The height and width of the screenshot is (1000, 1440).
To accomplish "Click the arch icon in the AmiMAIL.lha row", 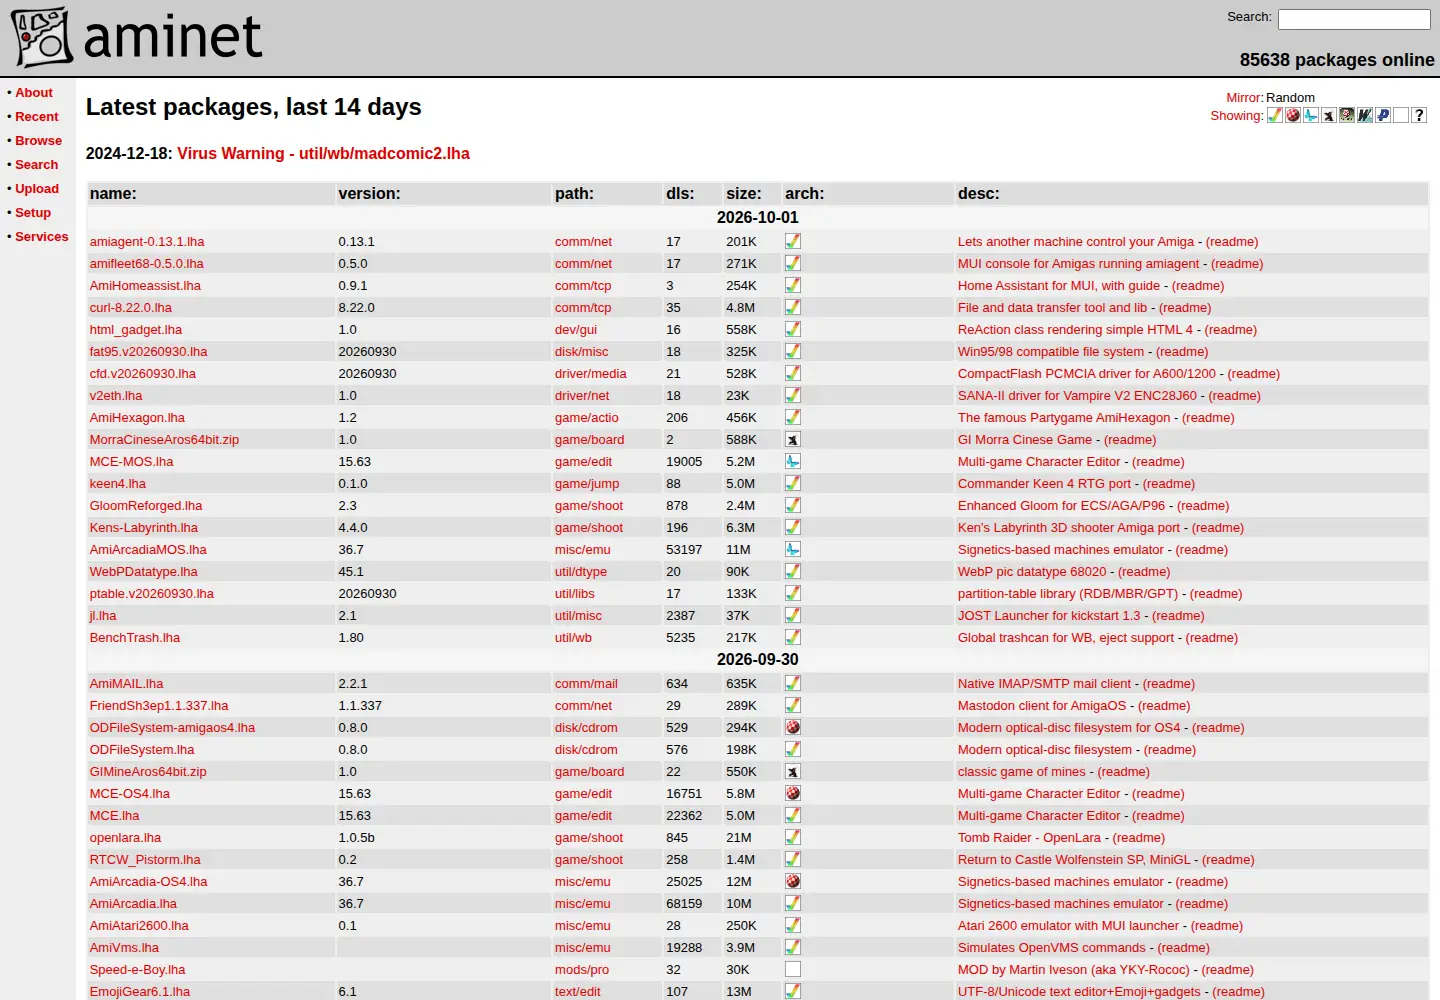I will [793, 684].
